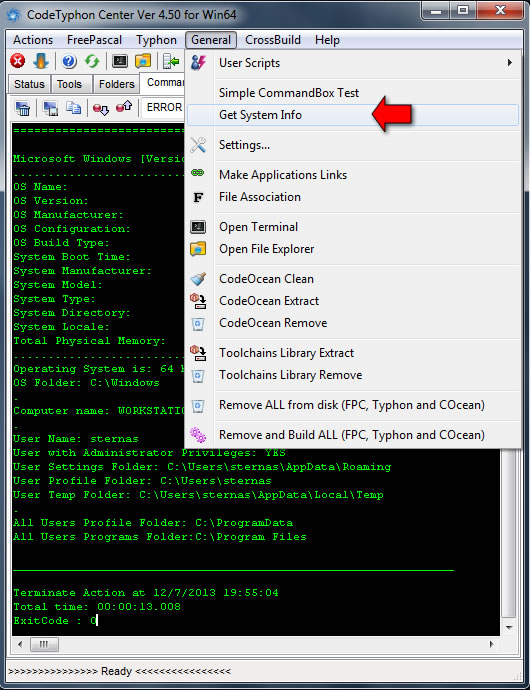Click the blue question mark help icon
The width and height of the screenshot is (530, 690).
tap(69, 61)
